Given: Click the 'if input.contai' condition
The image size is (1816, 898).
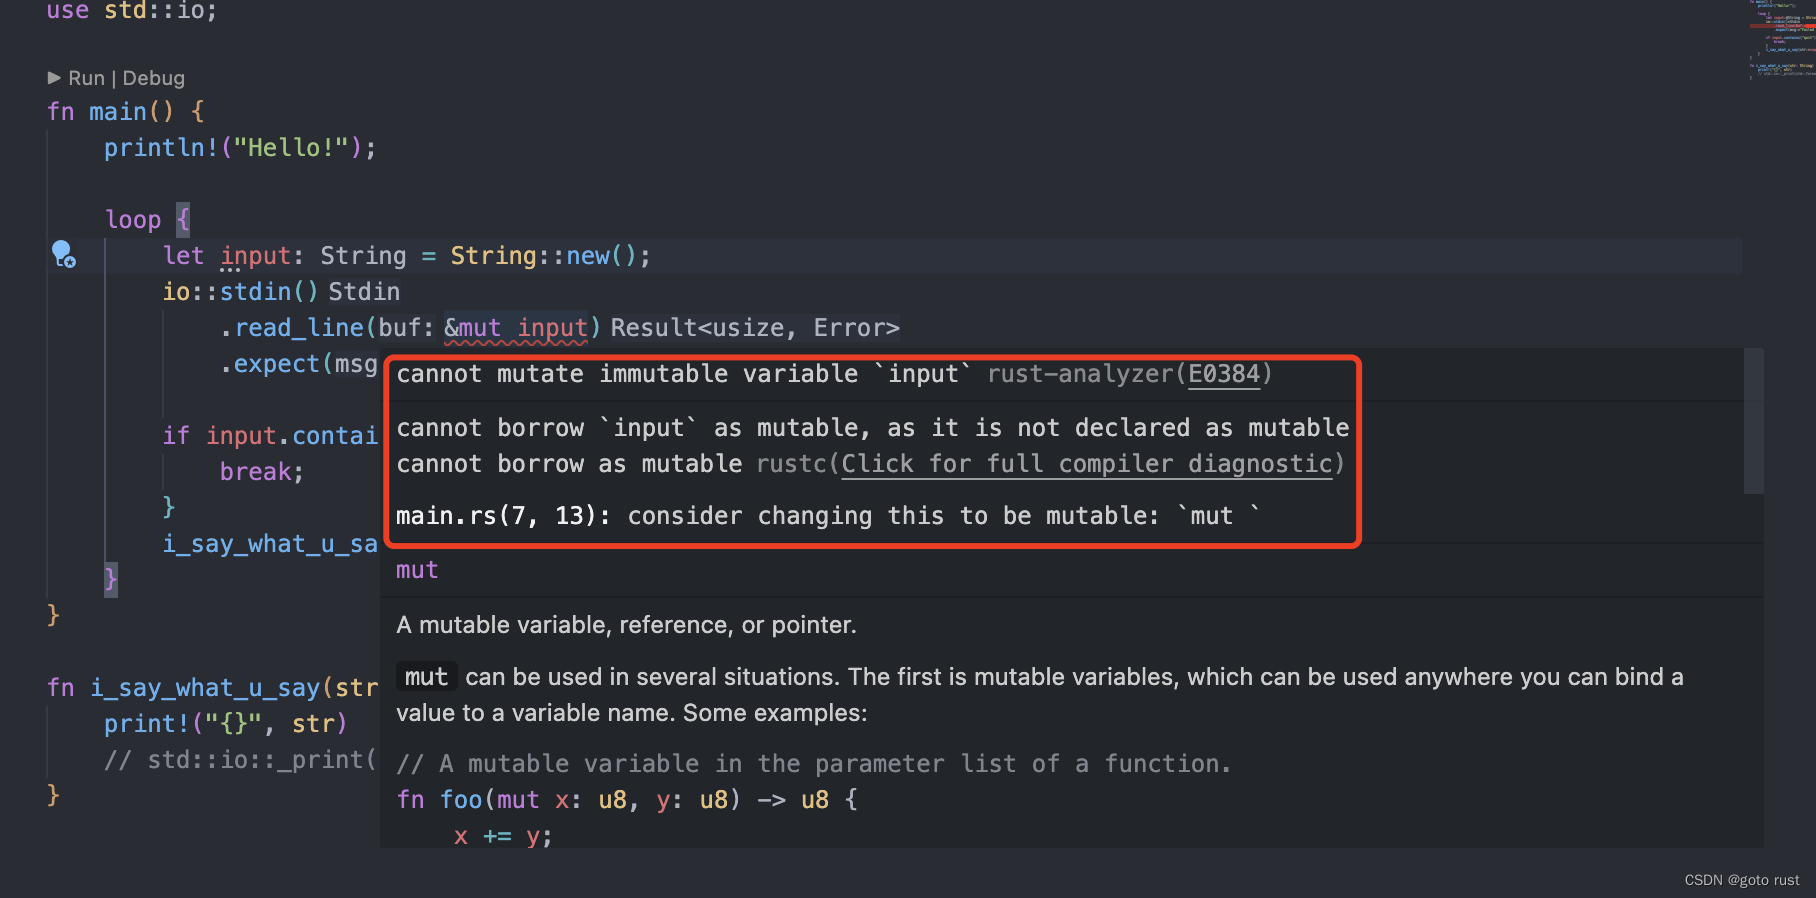Looking at the screenshot, I should pos(270,436).
